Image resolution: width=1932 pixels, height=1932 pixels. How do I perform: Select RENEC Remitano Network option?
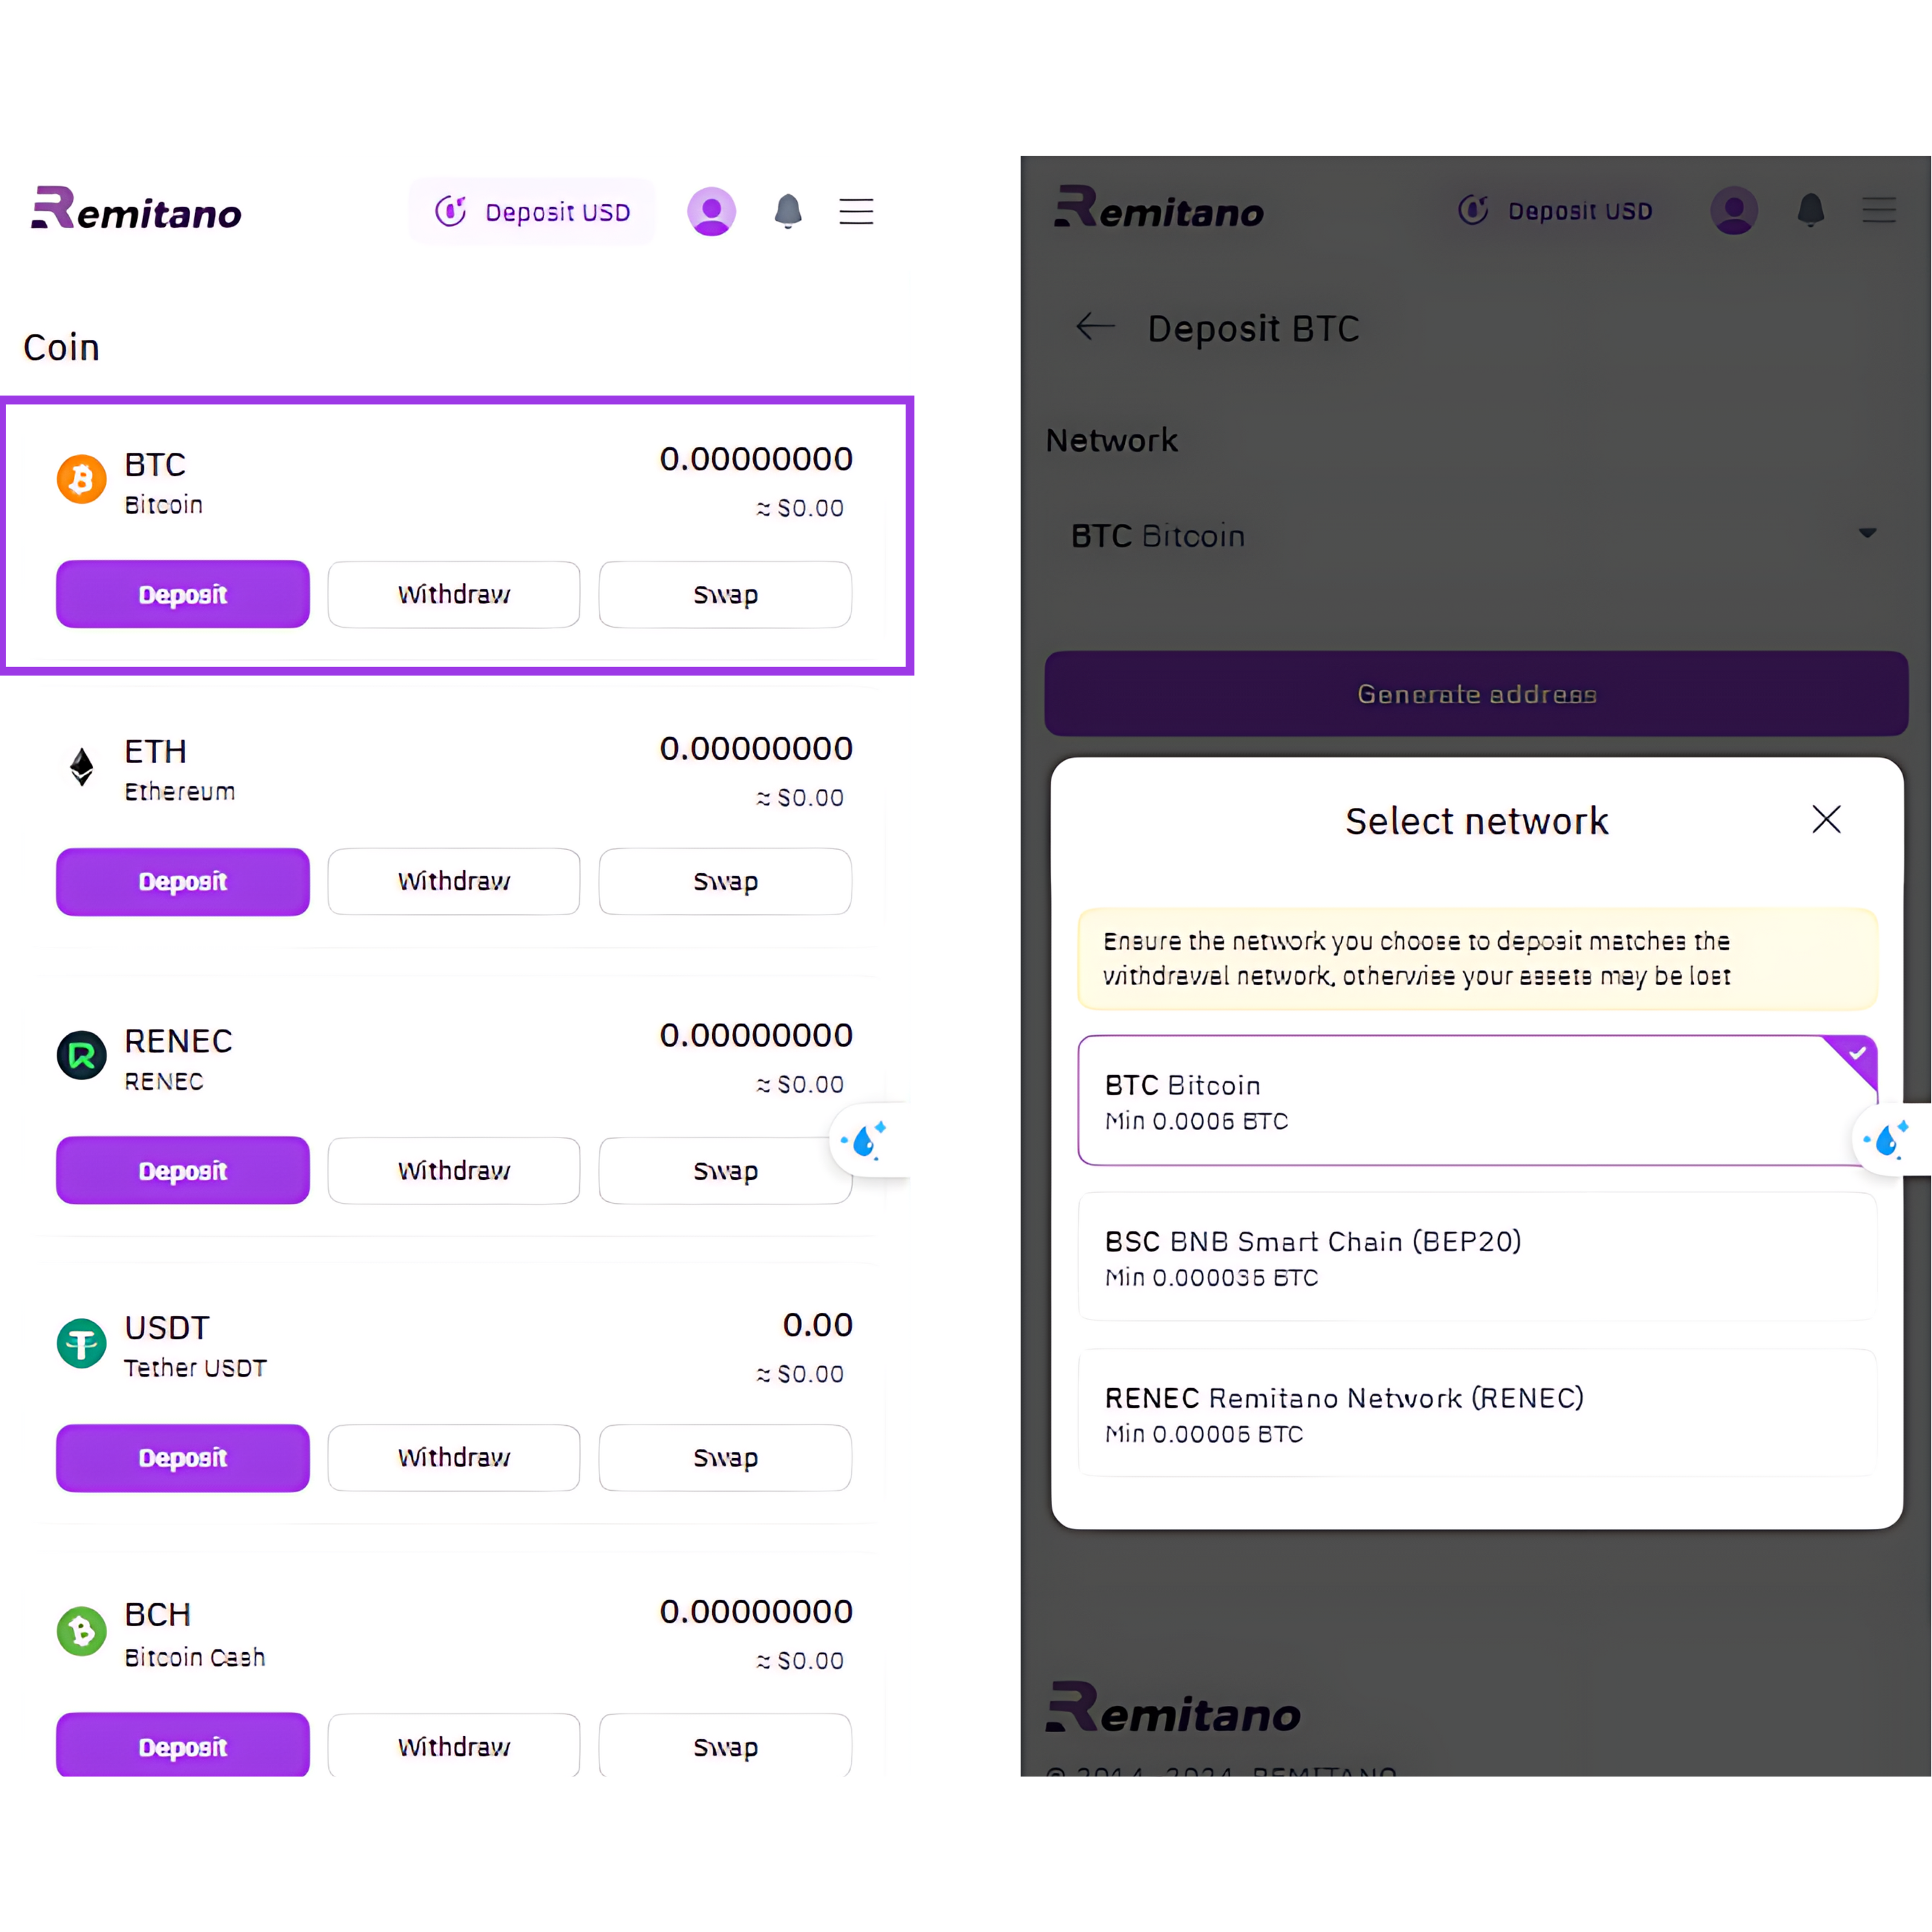tap(1477, 1413)
